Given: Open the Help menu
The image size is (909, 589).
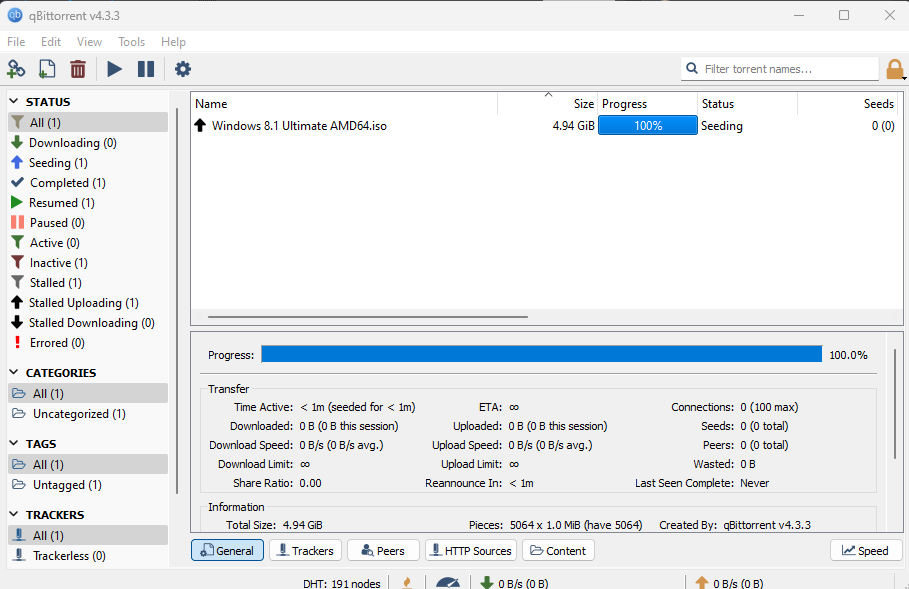Looking at the screenshot, I should (x=173, y=42).
